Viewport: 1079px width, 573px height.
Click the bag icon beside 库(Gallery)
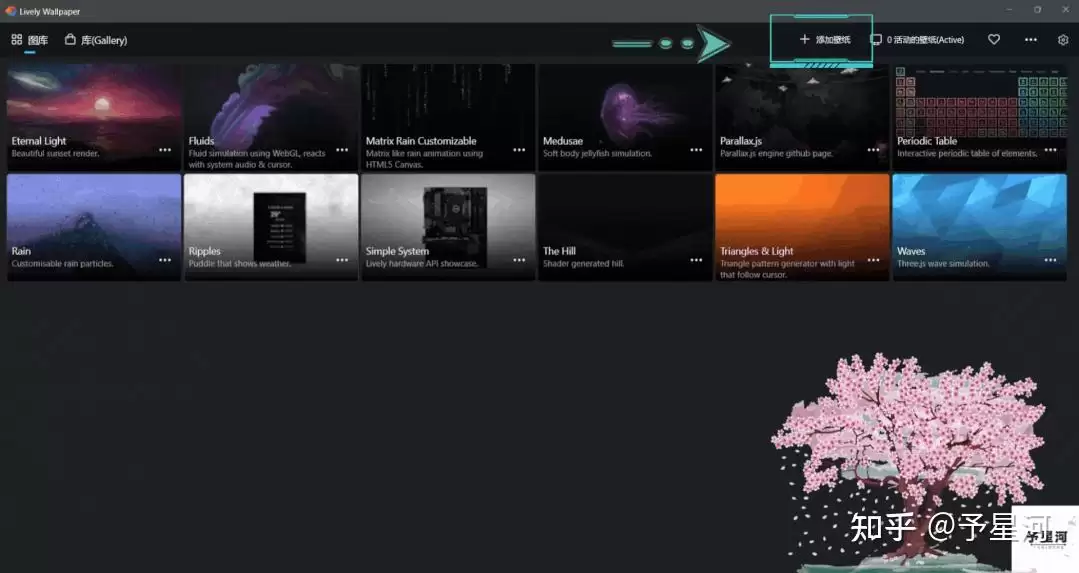[x=70, y=40]
